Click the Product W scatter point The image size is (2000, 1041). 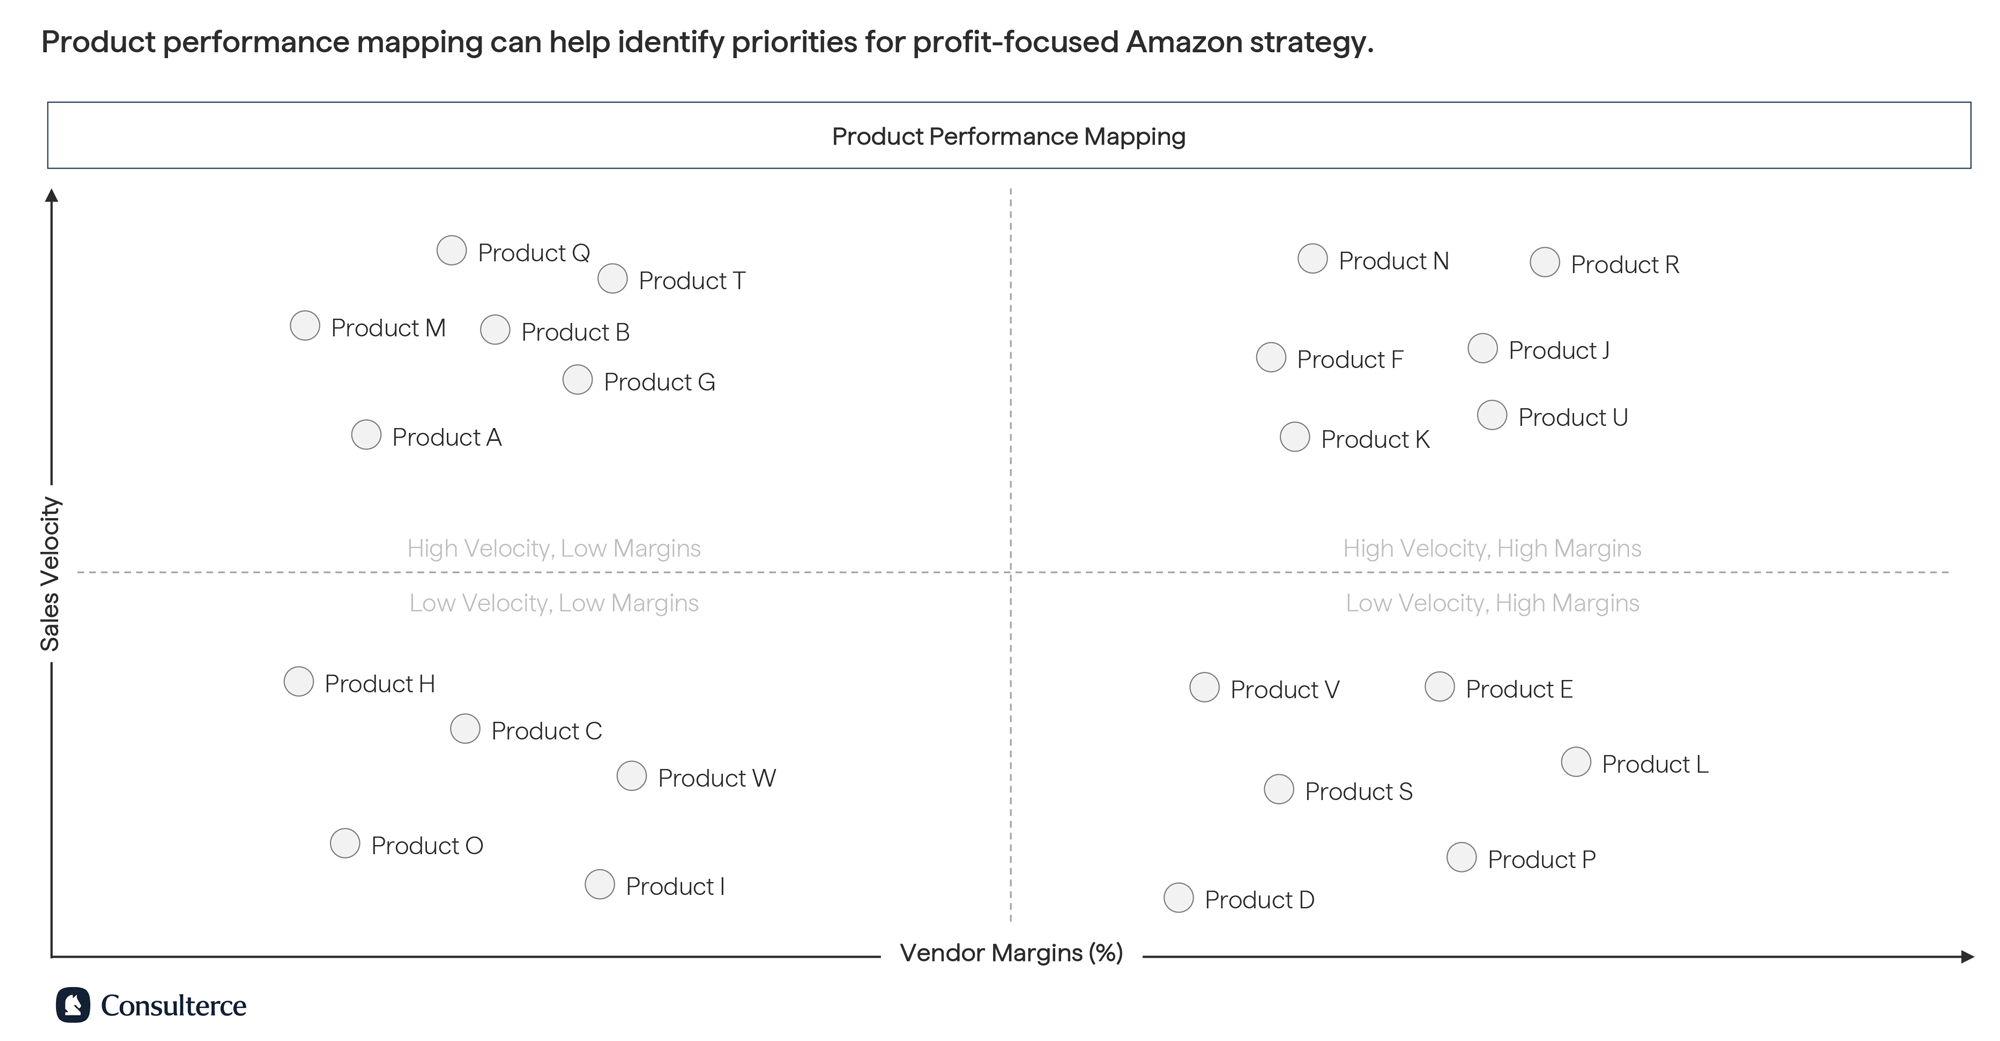pyautogui.click(x=631, y=775)
